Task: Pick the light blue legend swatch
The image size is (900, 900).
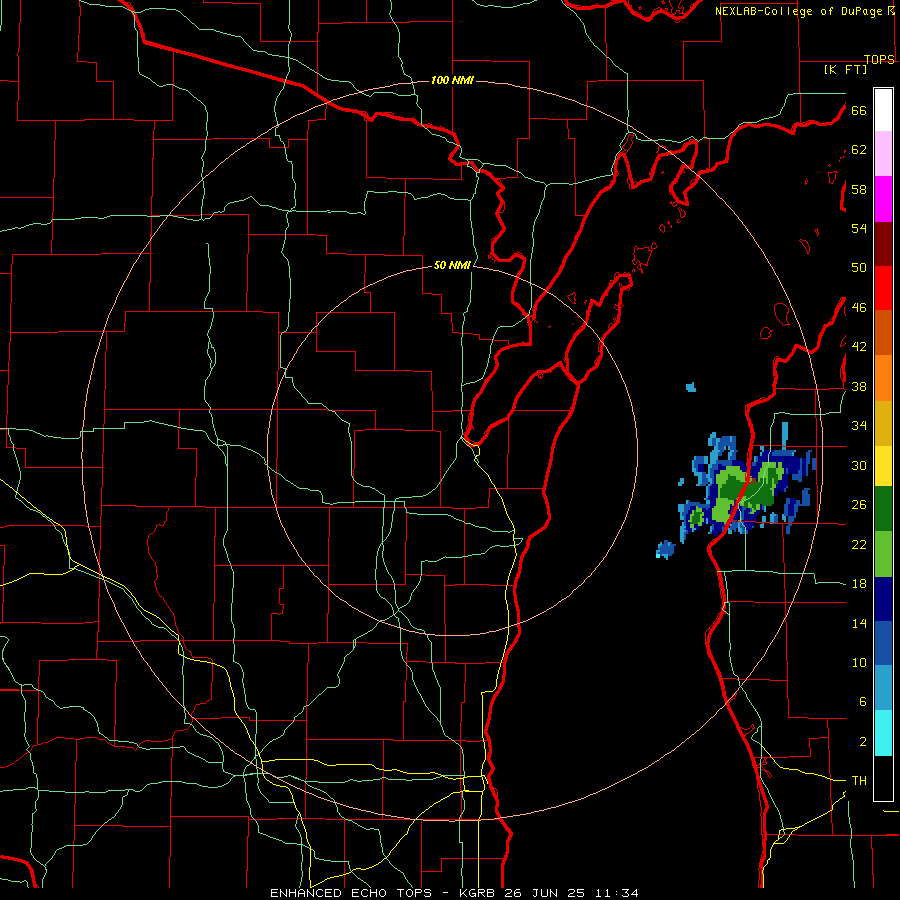Action: (883, 688)
